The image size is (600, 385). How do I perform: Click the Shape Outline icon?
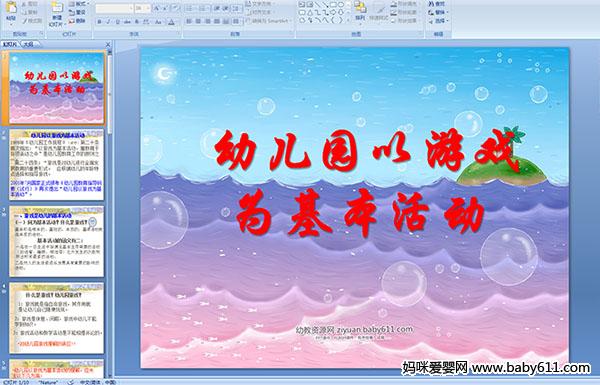tap(394, 12)
